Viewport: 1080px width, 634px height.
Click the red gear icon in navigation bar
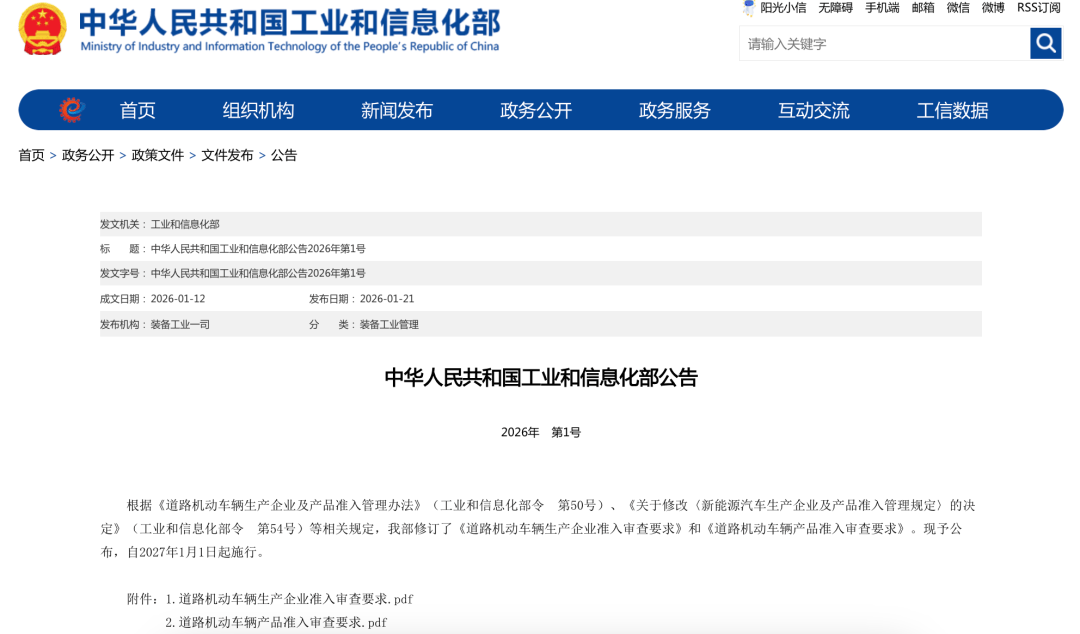point(71,110)
